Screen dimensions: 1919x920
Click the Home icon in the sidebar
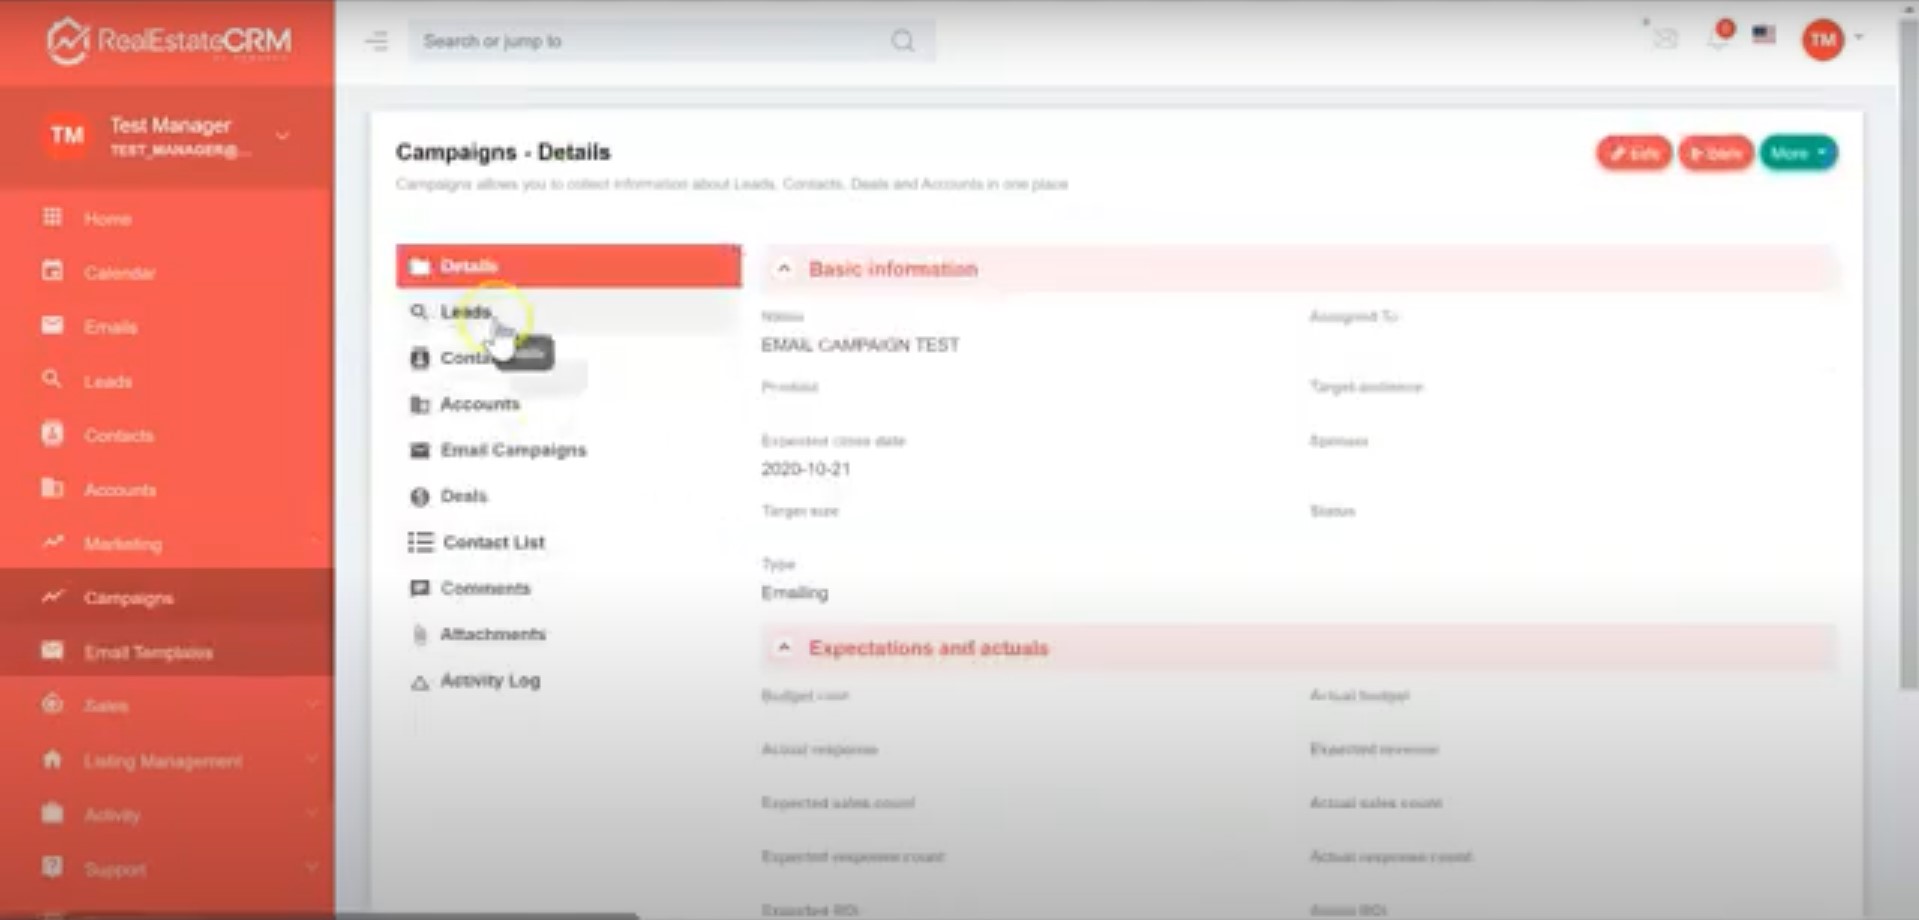pyautogui.click(x=53, y=218)
